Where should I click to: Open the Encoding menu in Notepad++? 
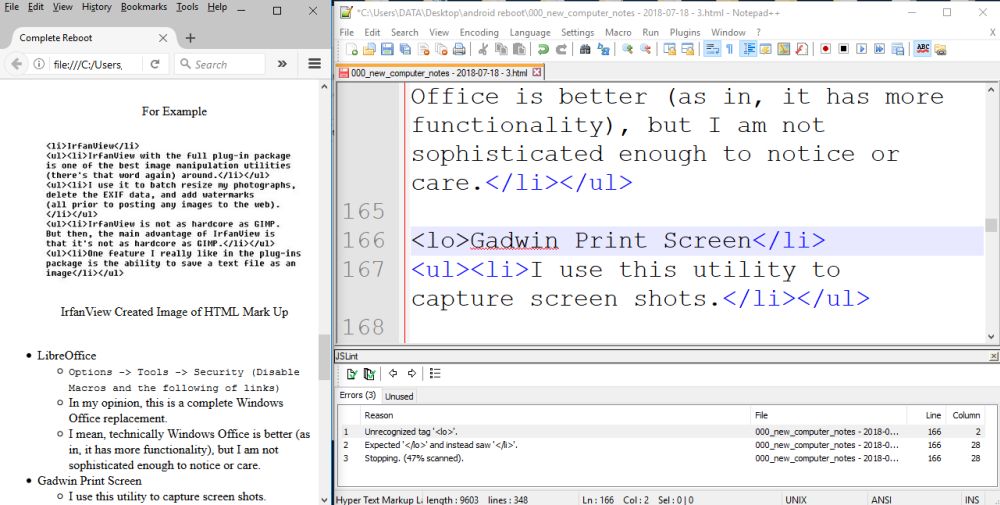click(x=479, y=32)
